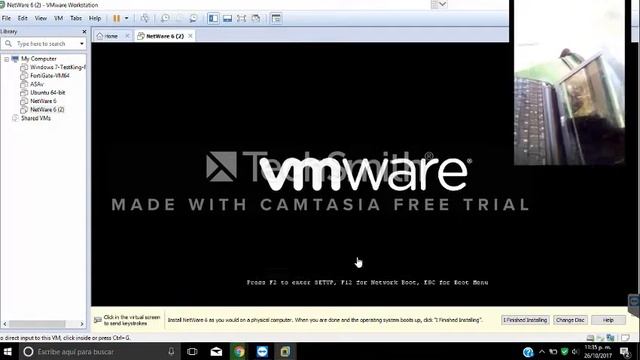Select My Computer in the library
640x360 pixels.
pos(39,59)
